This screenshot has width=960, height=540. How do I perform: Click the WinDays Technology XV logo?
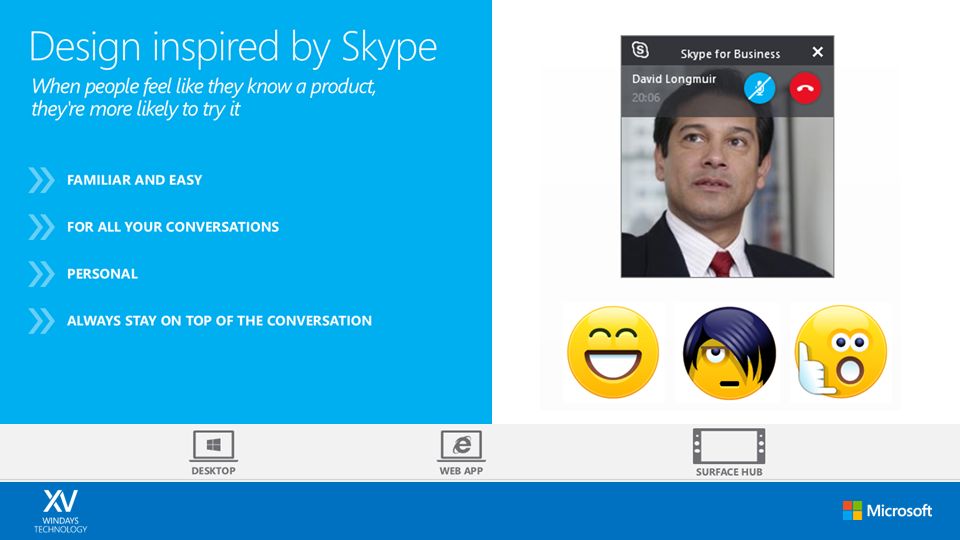(61, 511)
